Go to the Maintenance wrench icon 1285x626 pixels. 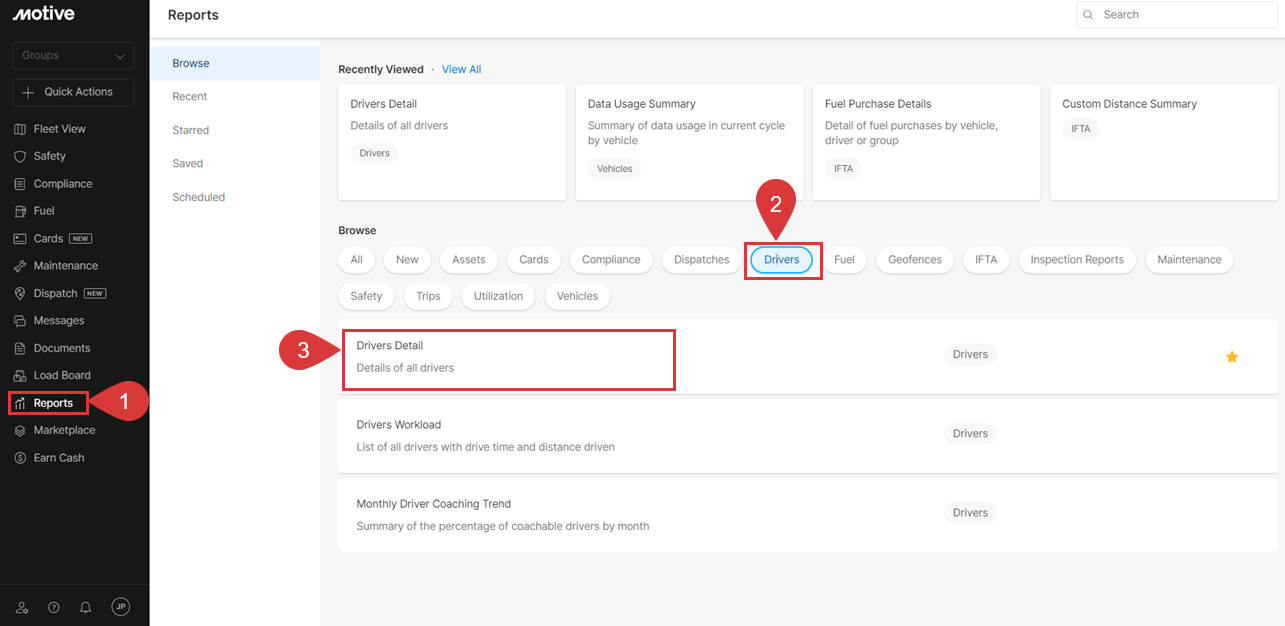click(x=20, y=266)
